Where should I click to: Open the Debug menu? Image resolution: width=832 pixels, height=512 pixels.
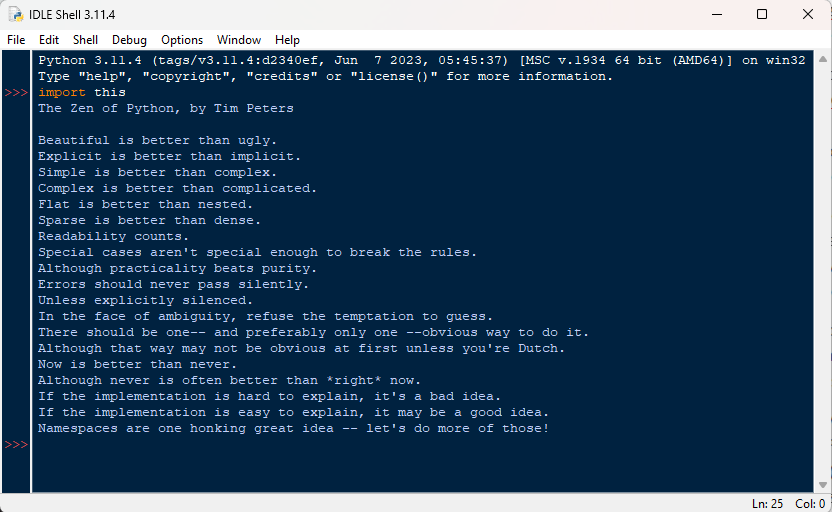pos(129,40)
